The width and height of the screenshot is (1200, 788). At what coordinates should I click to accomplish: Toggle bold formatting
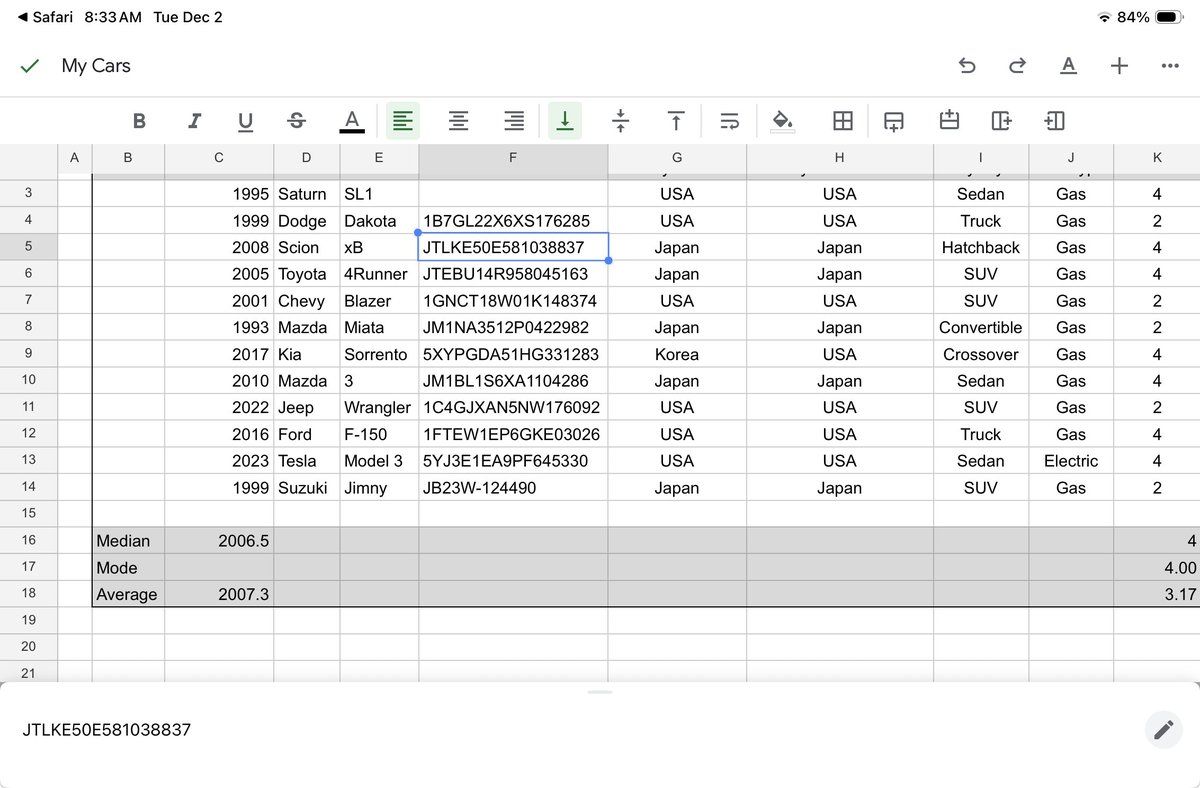coord(139,121)
